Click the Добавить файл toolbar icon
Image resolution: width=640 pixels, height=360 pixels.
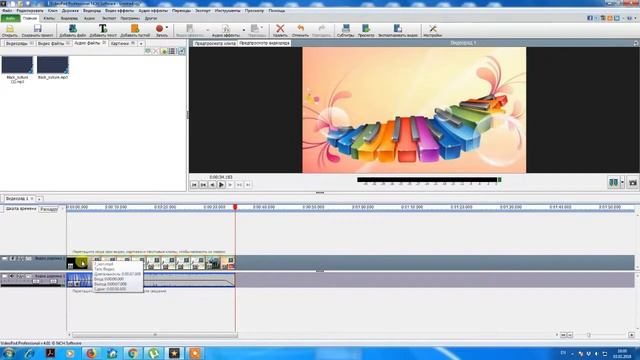point(73,30)
